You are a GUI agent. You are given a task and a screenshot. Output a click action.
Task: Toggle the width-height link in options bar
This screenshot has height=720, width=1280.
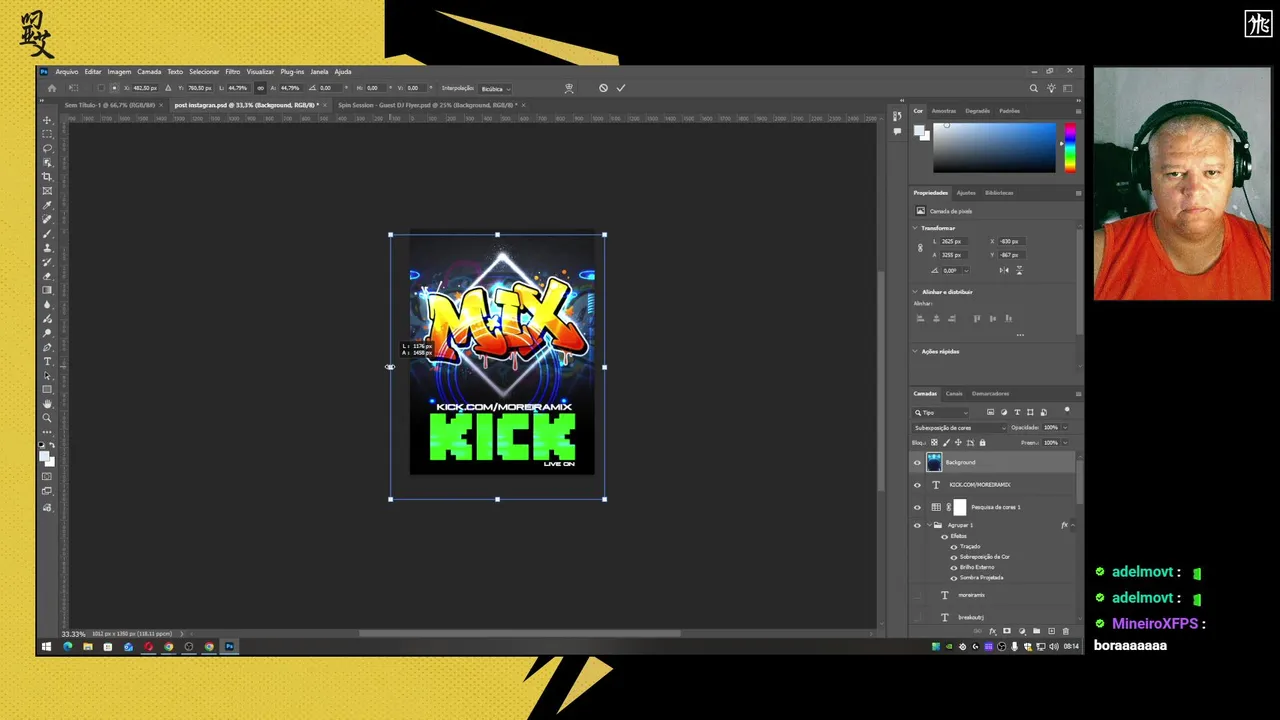259,88
